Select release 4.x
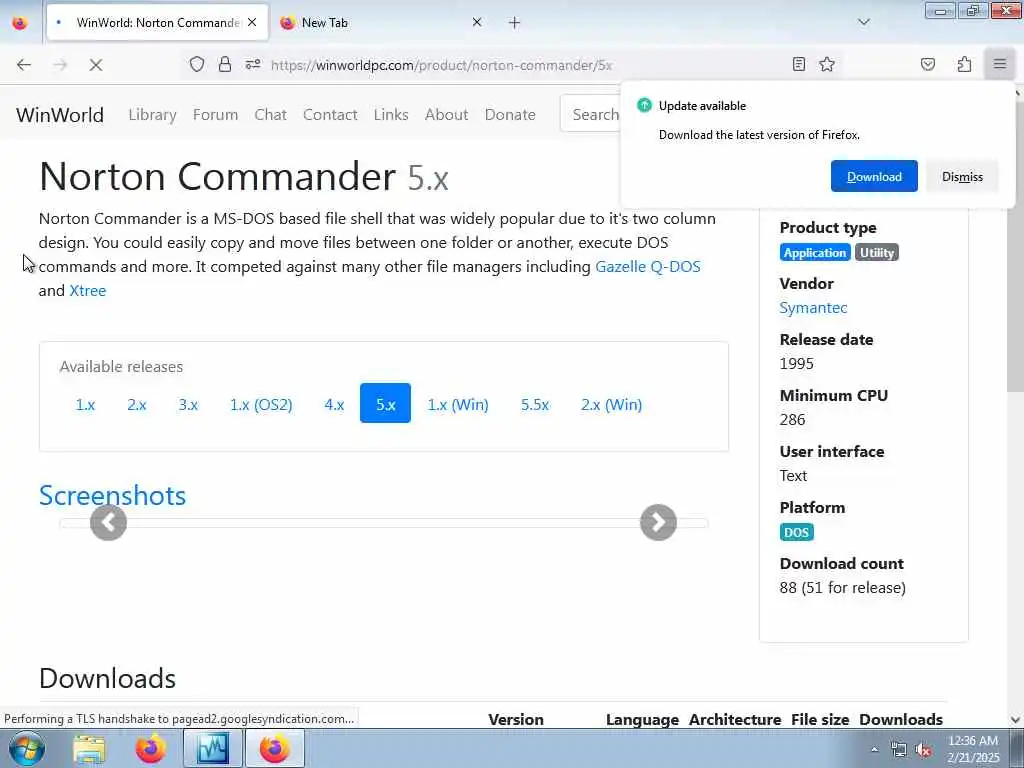Image resolution: width=1024 pixels, height=768 pixels. click(334, 404)
